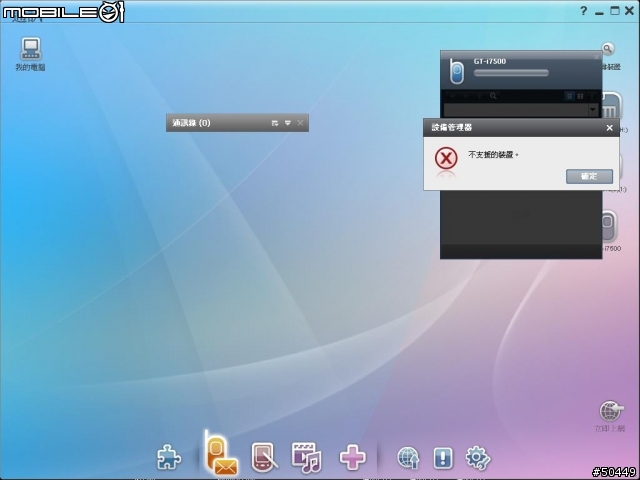Open the path dropdown in GT-i7500 panel
640x480 pixels.
[593, 109]
